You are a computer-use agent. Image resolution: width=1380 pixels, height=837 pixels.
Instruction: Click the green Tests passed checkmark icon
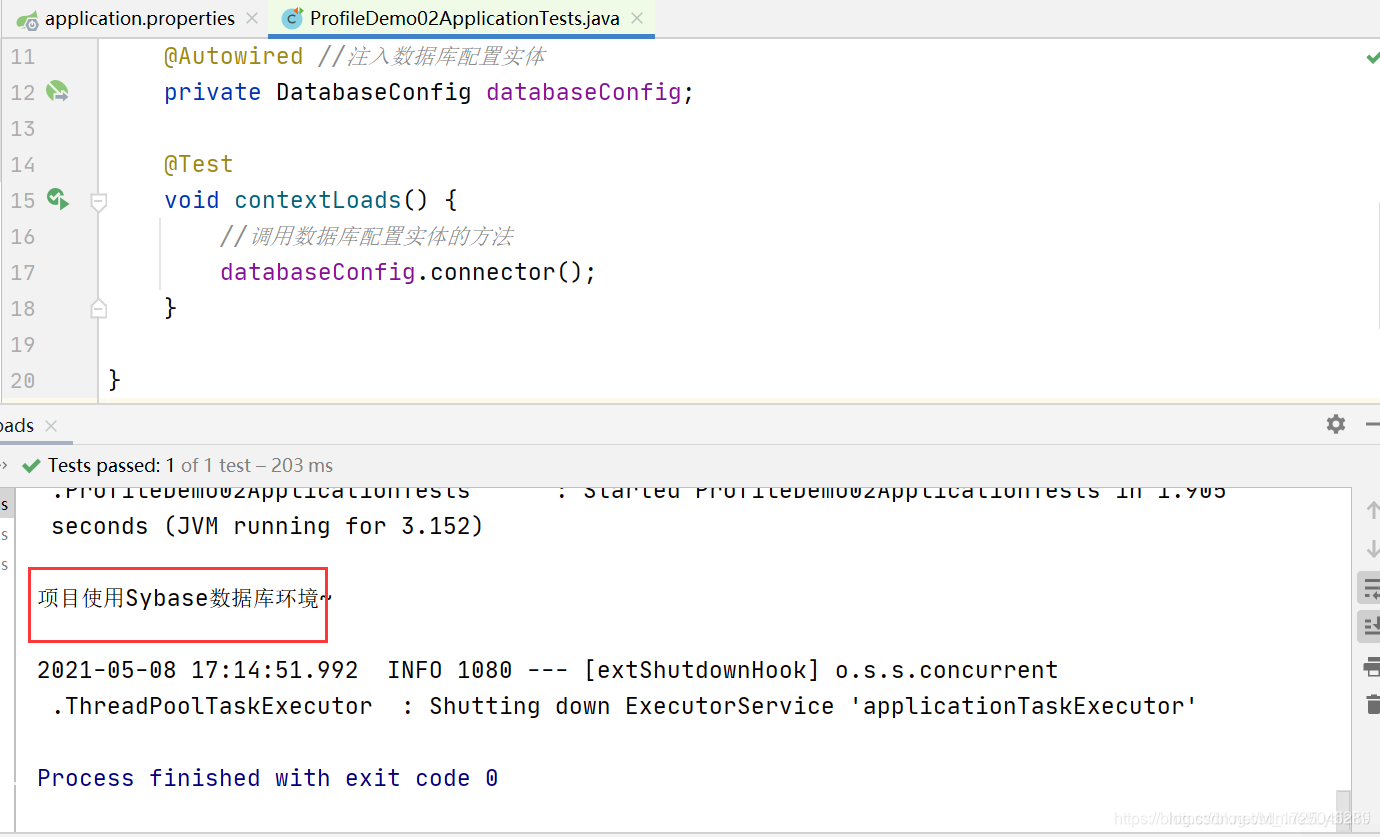tap(32, 465)
